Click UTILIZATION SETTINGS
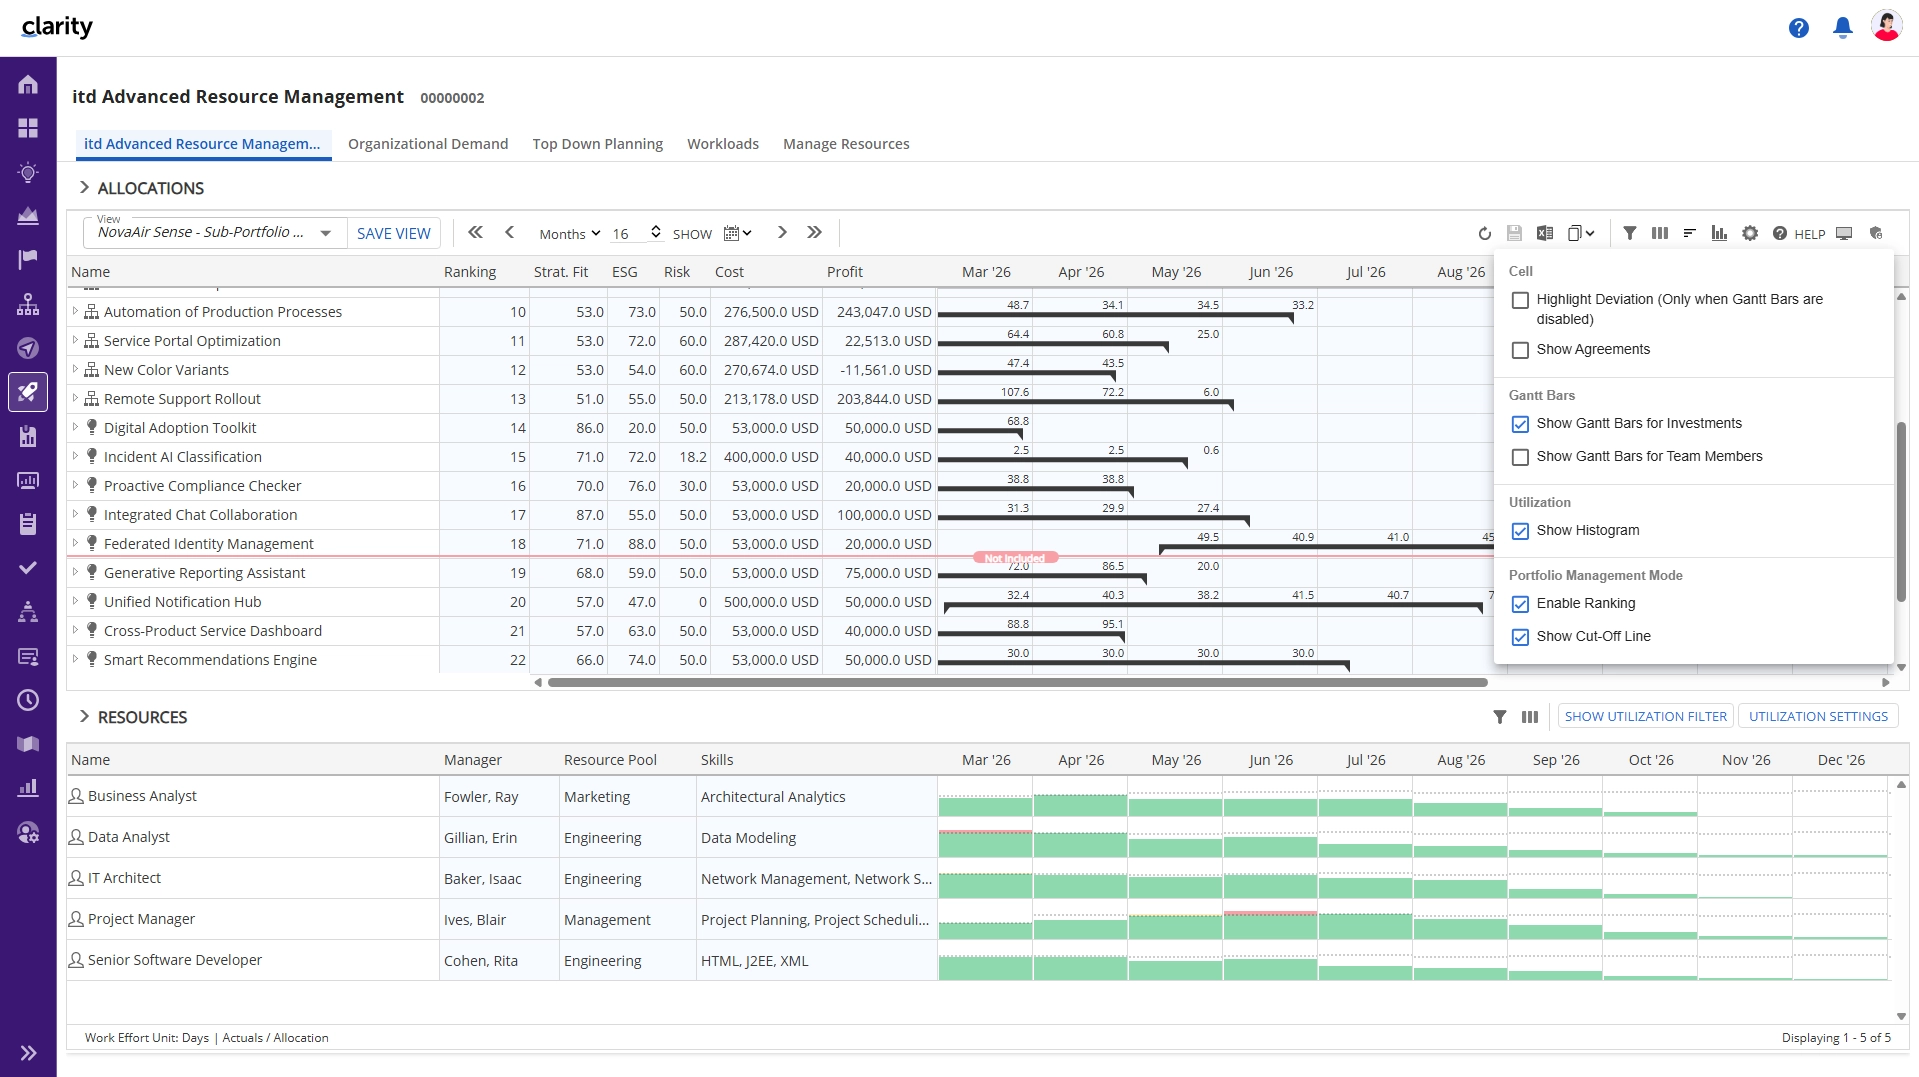The image size is (1919, 1077). [x=1818, y=716]
